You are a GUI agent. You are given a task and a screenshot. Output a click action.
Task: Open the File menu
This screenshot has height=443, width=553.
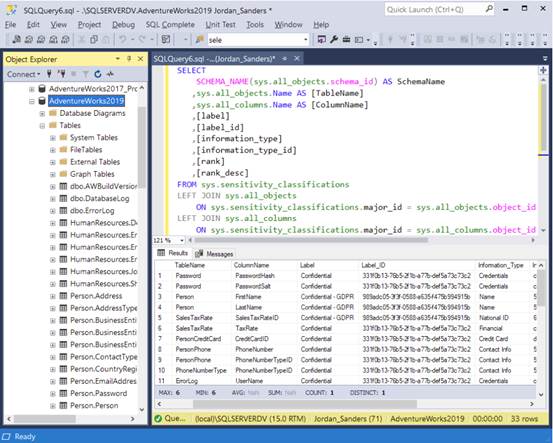[11, 24]
